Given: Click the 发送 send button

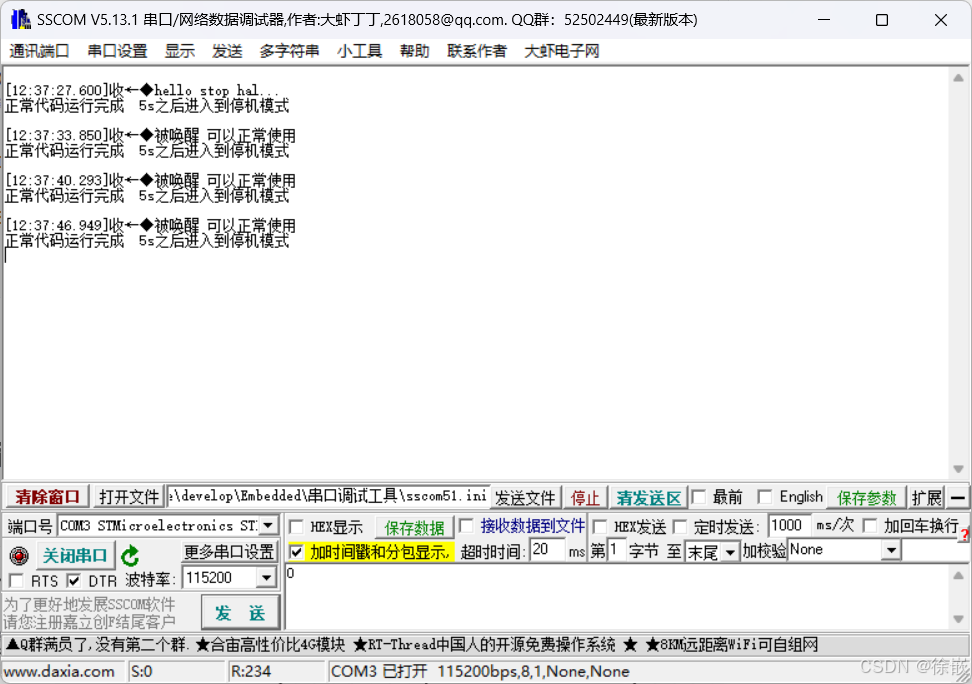Looking at the screenshot, I should click(x=240, y=613).
